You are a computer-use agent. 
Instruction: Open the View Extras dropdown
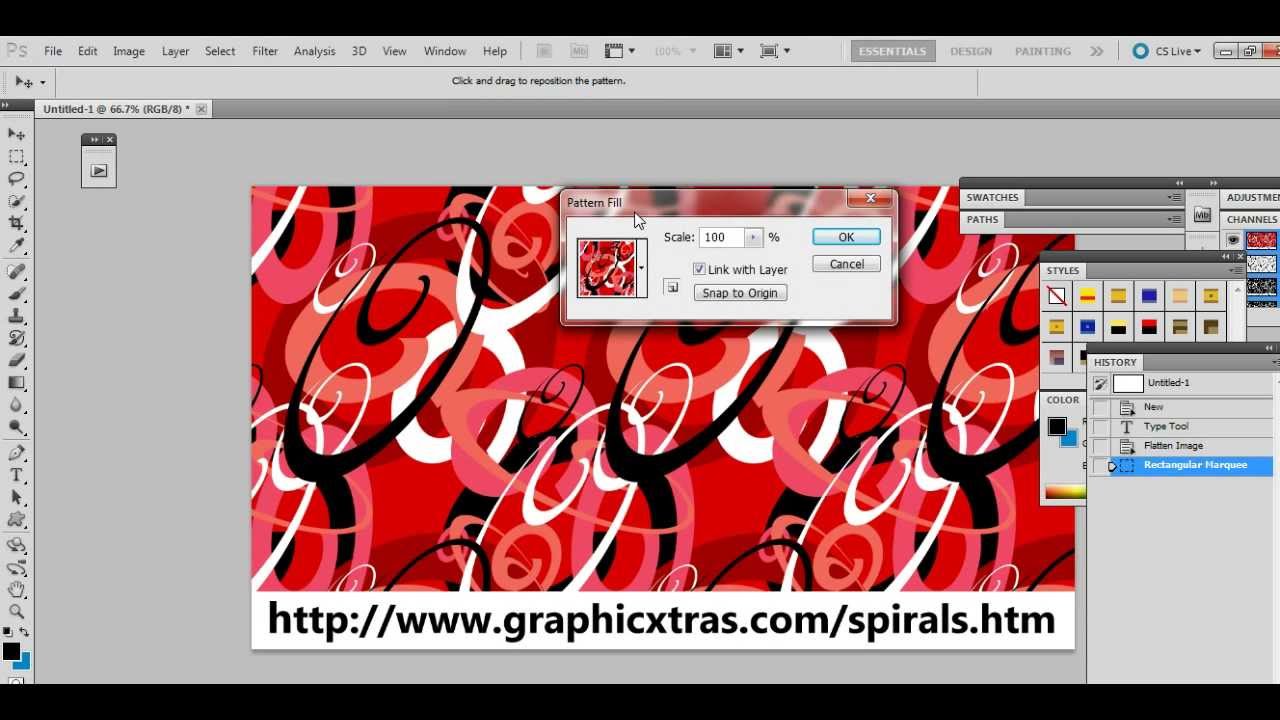click(619, 51)
